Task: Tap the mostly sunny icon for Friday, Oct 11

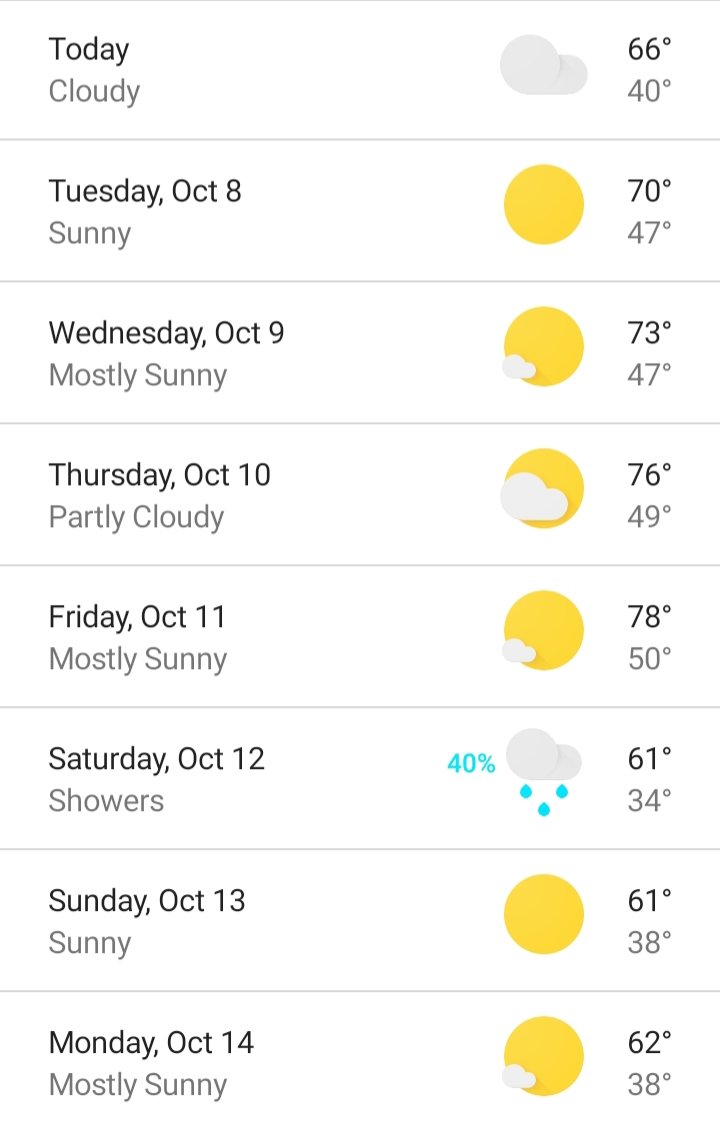Action: [x=543, y=631]
